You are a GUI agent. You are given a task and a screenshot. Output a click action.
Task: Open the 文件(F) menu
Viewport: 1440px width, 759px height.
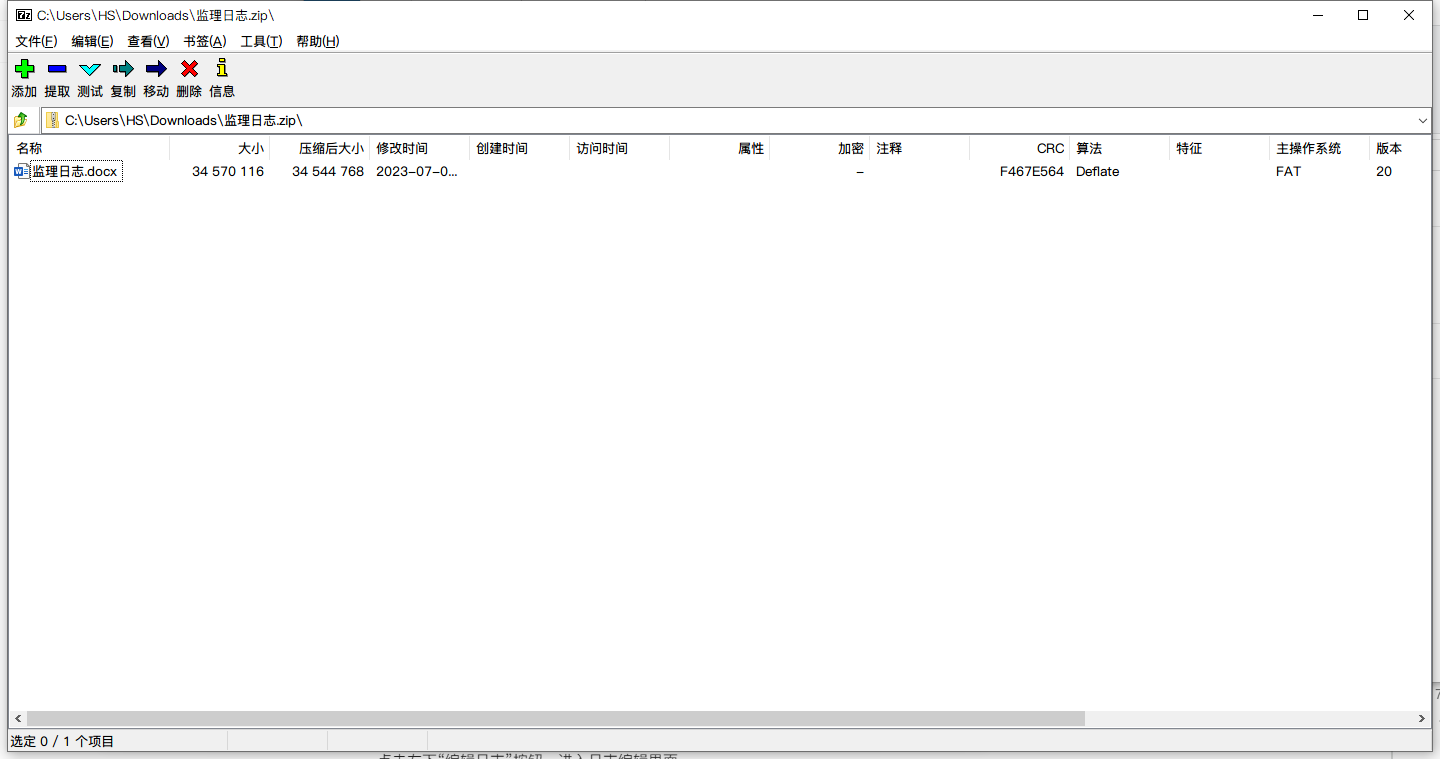coord(36,41)
